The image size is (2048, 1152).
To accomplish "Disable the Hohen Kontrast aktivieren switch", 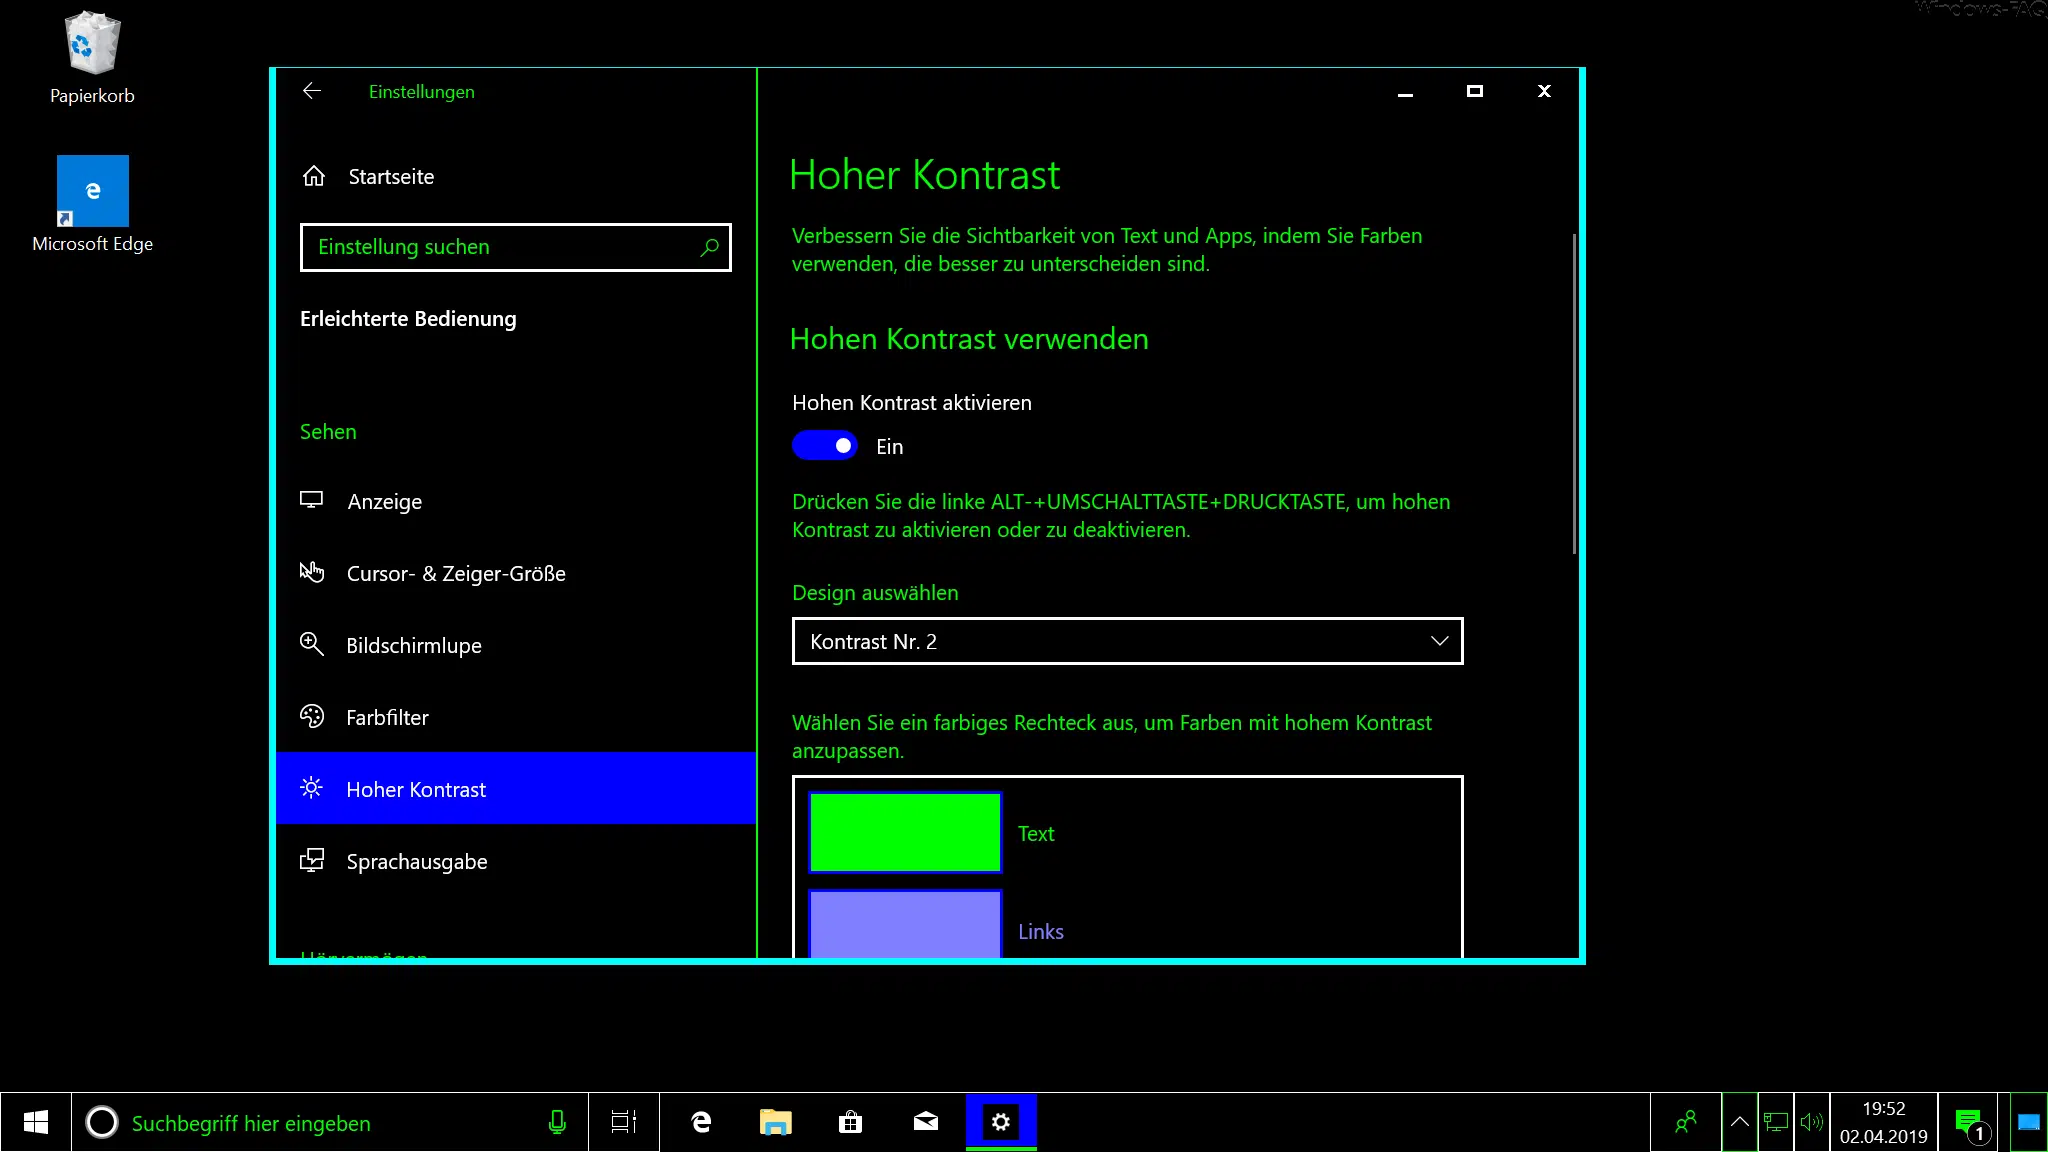I will pos(825,445).
